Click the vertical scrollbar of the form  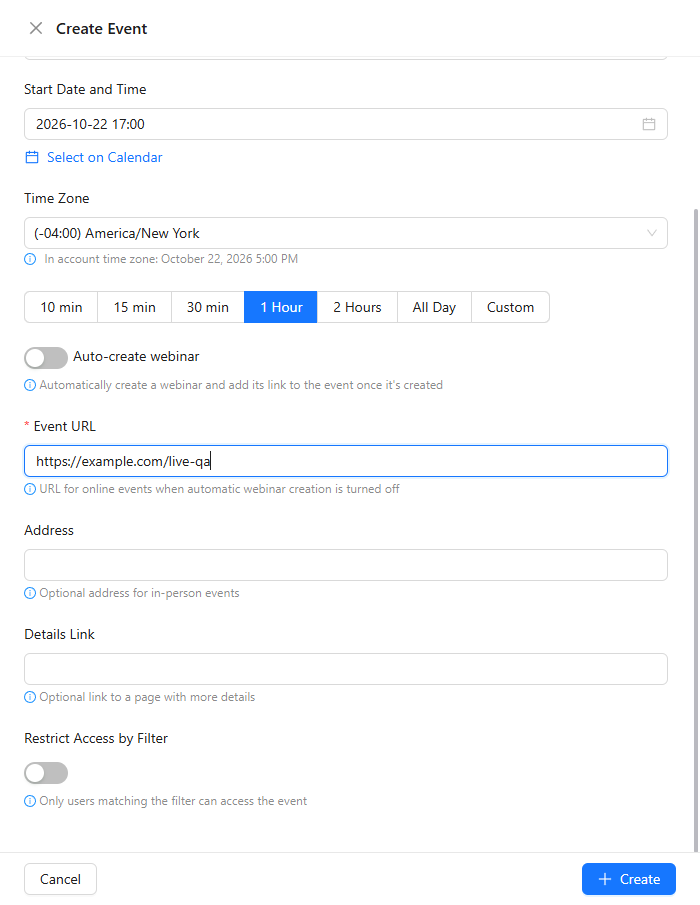(695, 530)
